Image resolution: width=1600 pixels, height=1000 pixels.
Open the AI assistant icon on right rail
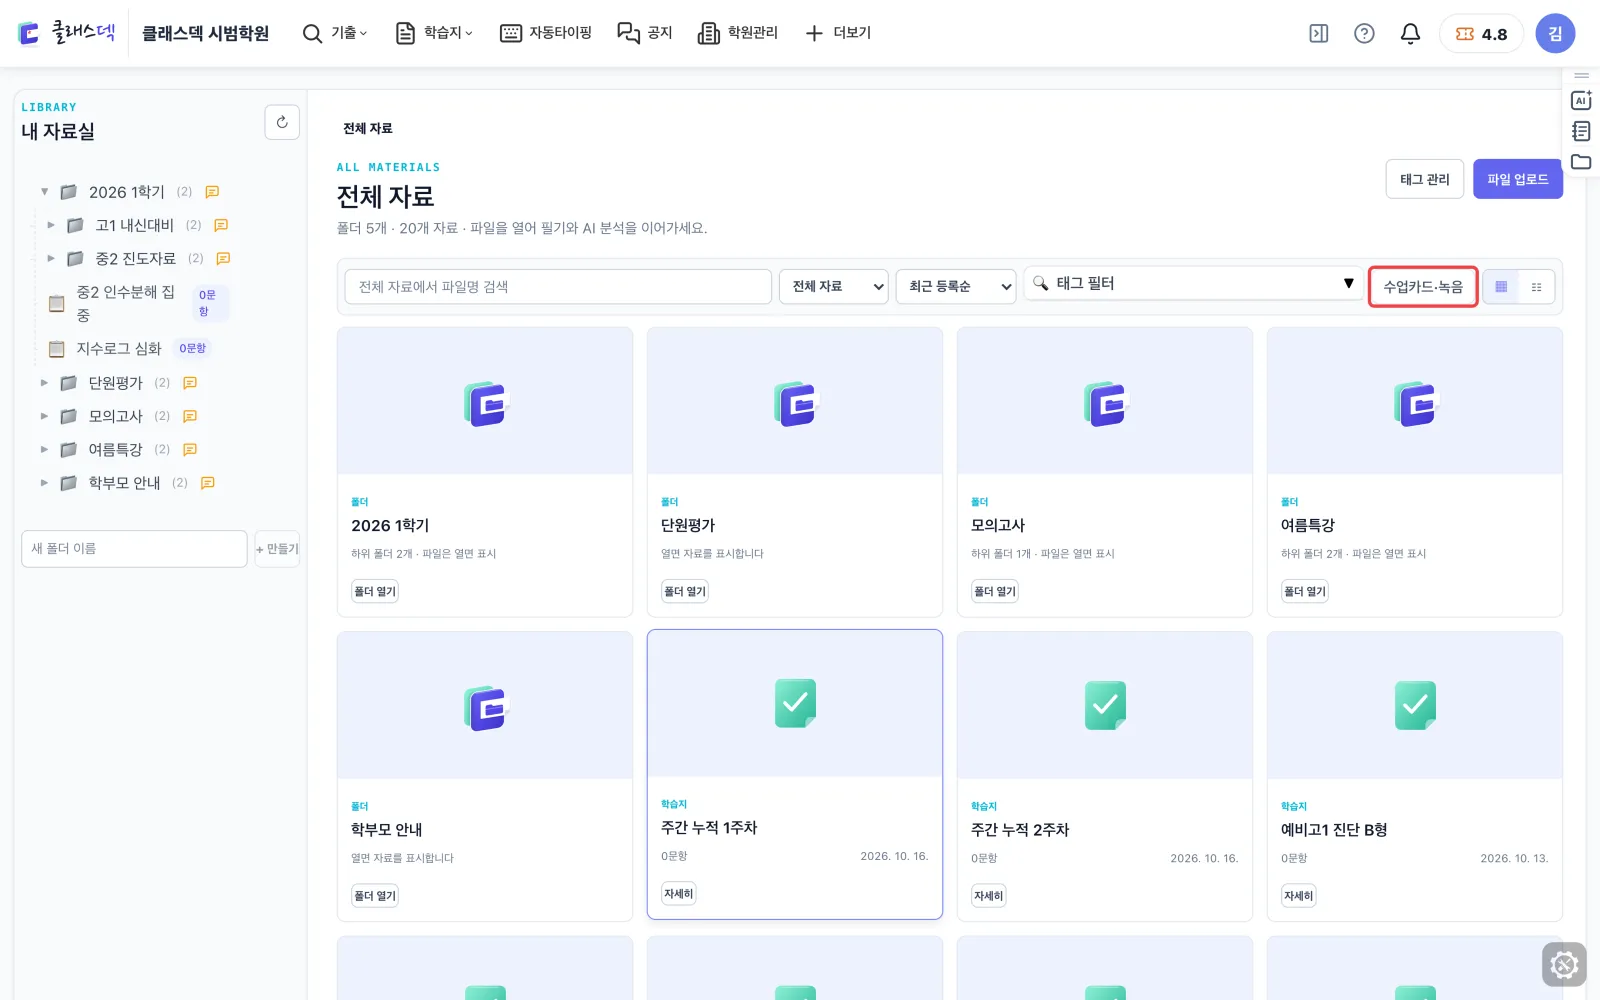[x=1581, y=100]
